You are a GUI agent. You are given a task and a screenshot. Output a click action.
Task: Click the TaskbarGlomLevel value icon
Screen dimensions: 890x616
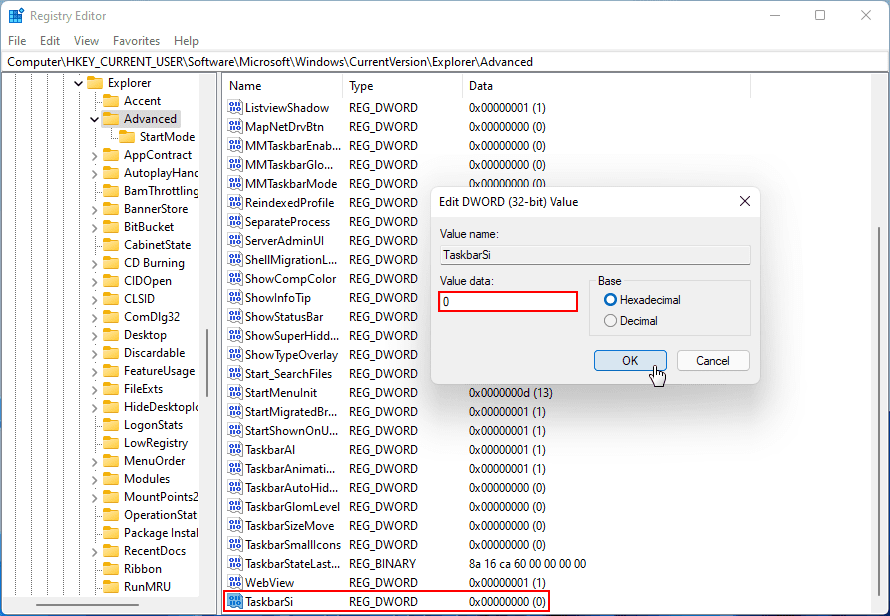pyautogui.click(x=234, y=506)
